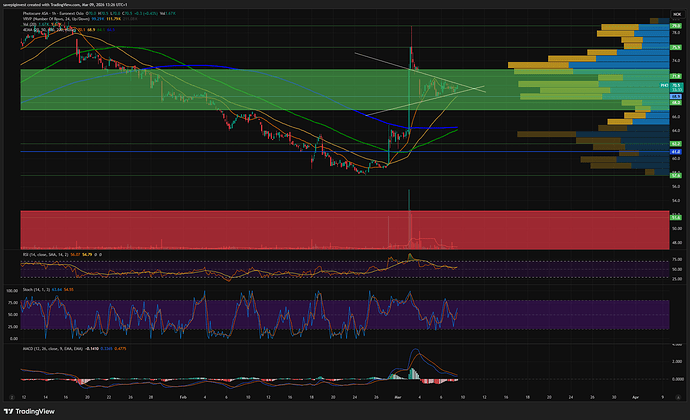The height and width of the screenshot is (420, 690).
Task: Click the current price 70.5 tag
Action: pyautogui.click(x=676, y=87)
